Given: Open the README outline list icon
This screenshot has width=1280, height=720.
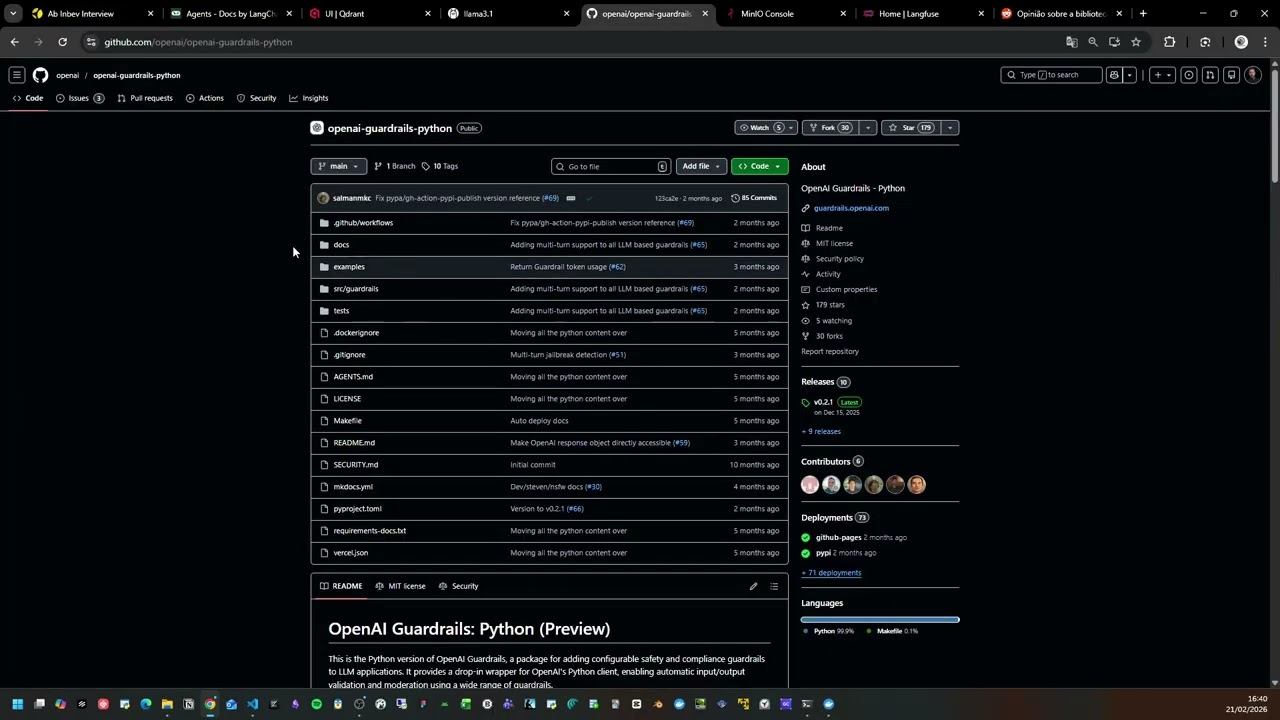Looking at the screenshot, I should point(774,586).
